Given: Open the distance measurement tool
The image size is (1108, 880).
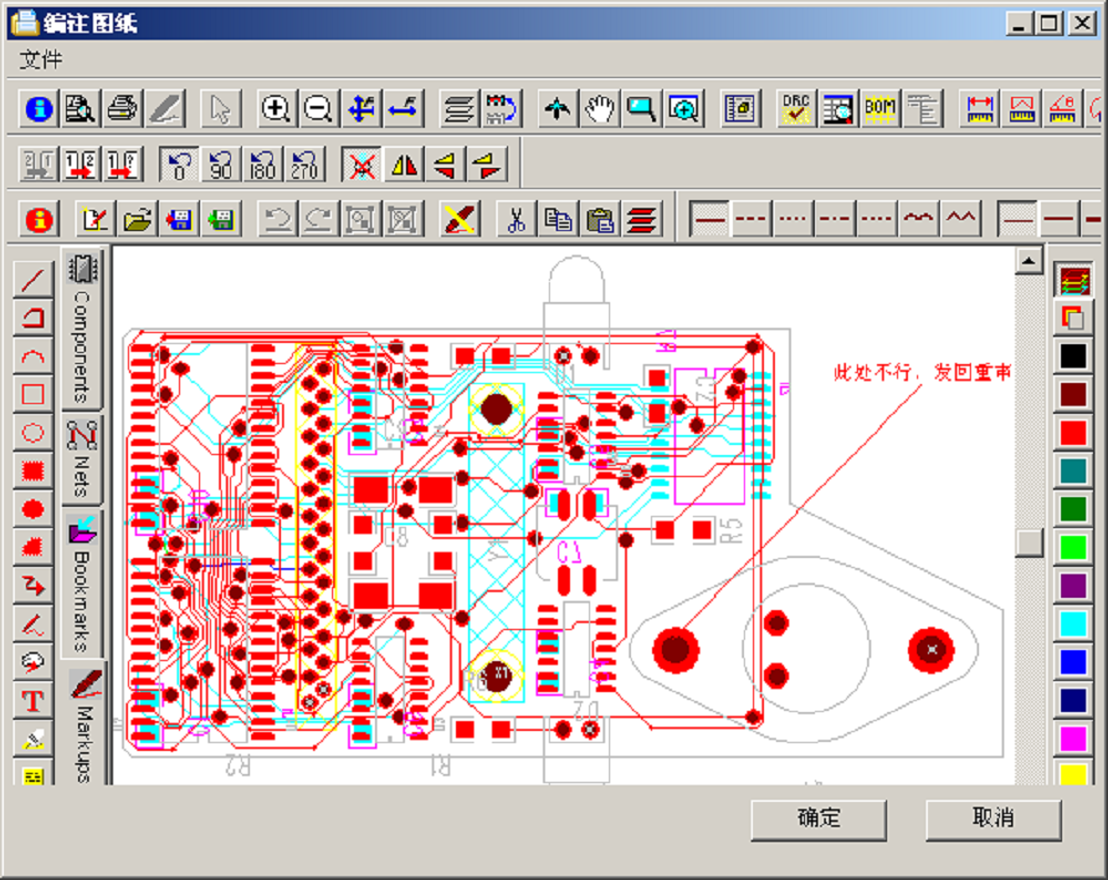Looking at the screenshot, I should 980,110.
